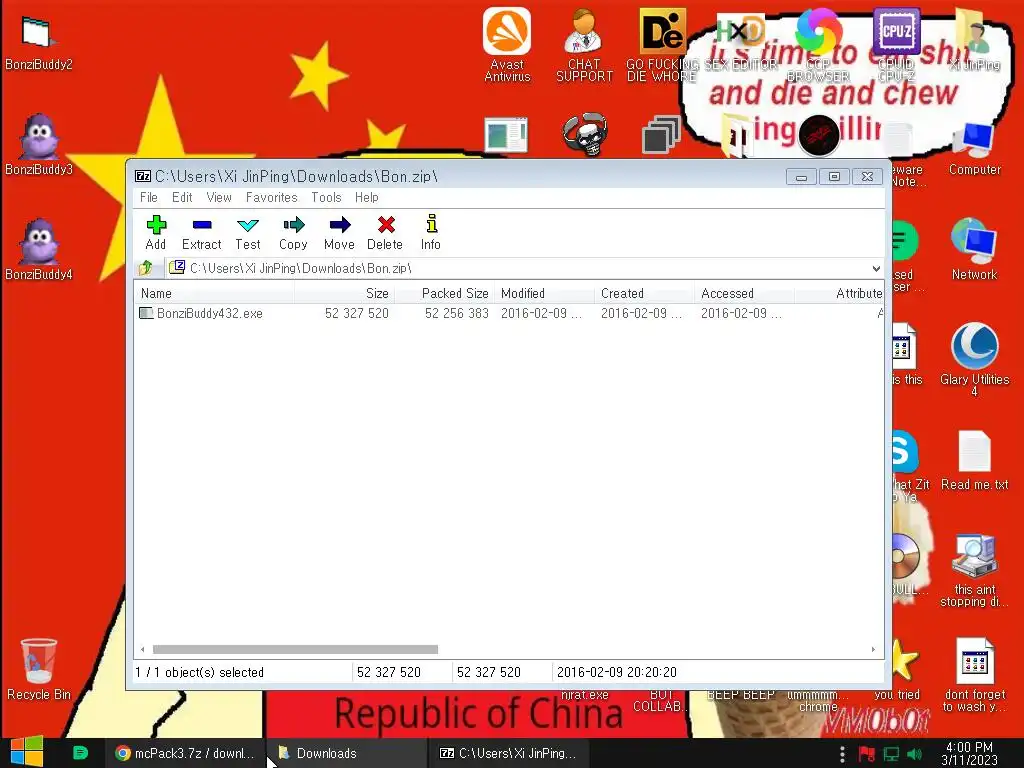Open the Help menu in 7-Zip

(x=366, y=197)
